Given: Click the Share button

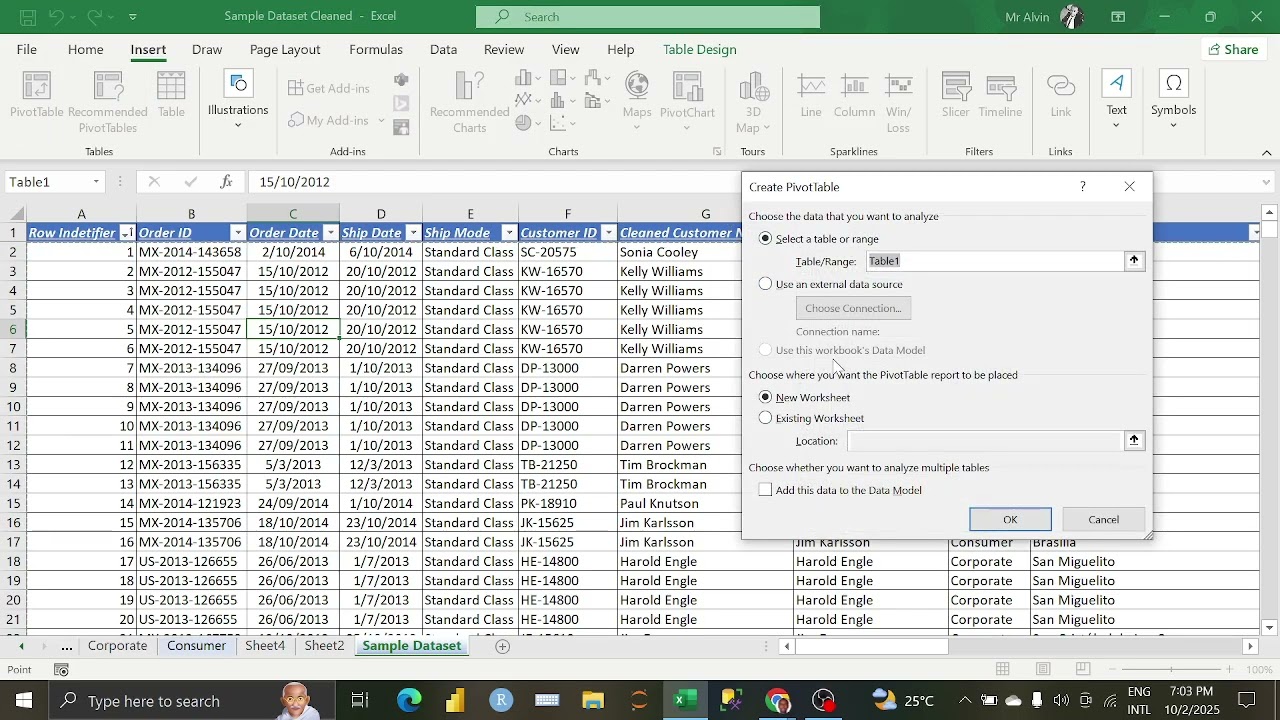Looking at the screenshot, I should tap(1233, 49).
